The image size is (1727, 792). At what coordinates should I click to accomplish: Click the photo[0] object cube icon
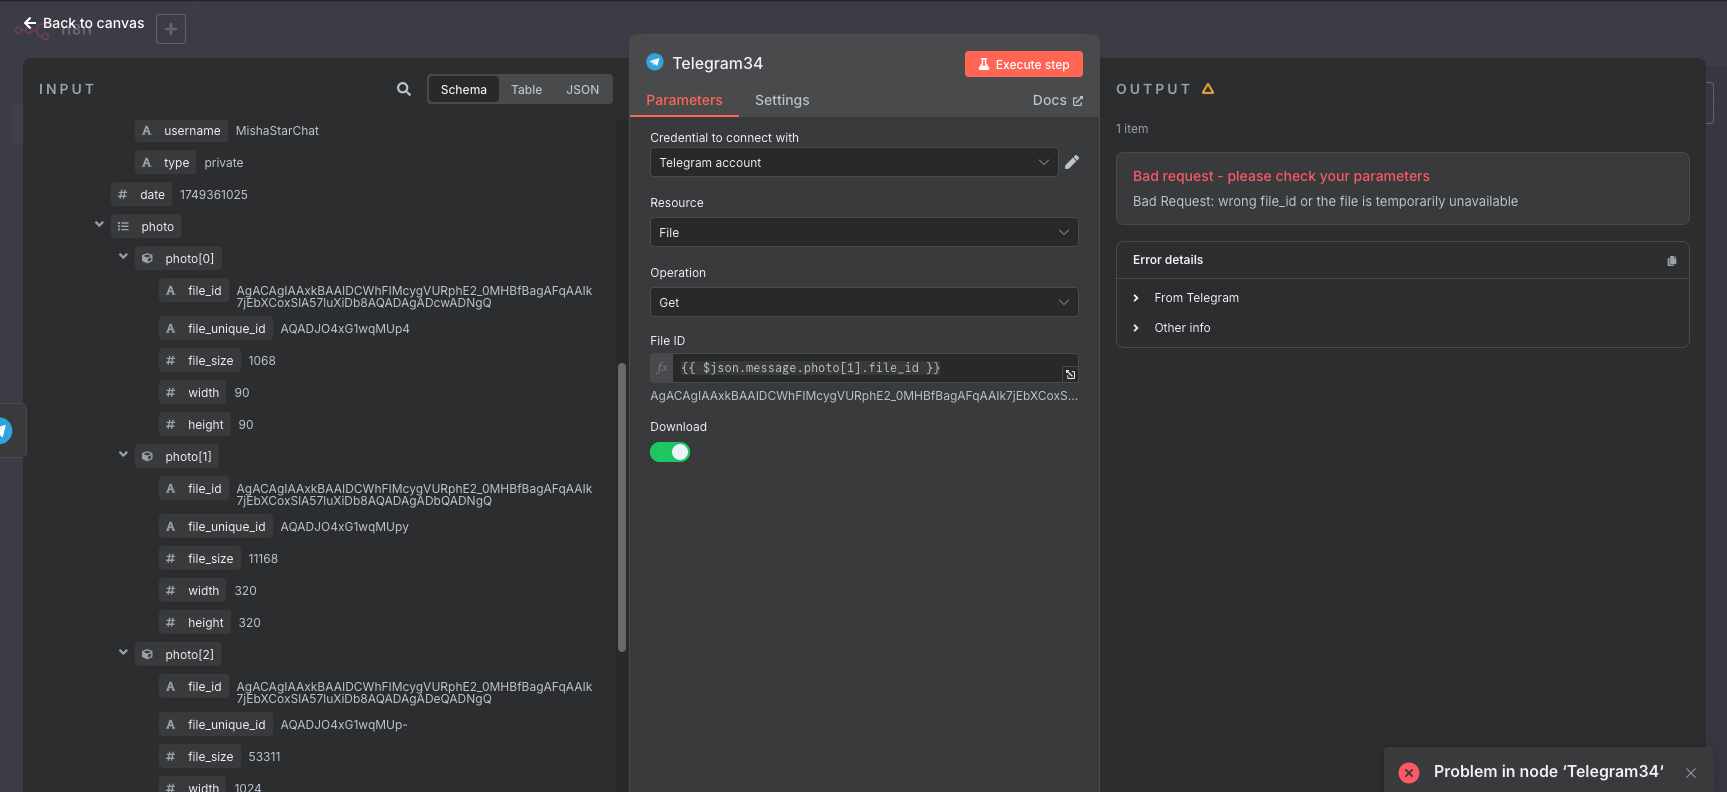click(147, 259)
